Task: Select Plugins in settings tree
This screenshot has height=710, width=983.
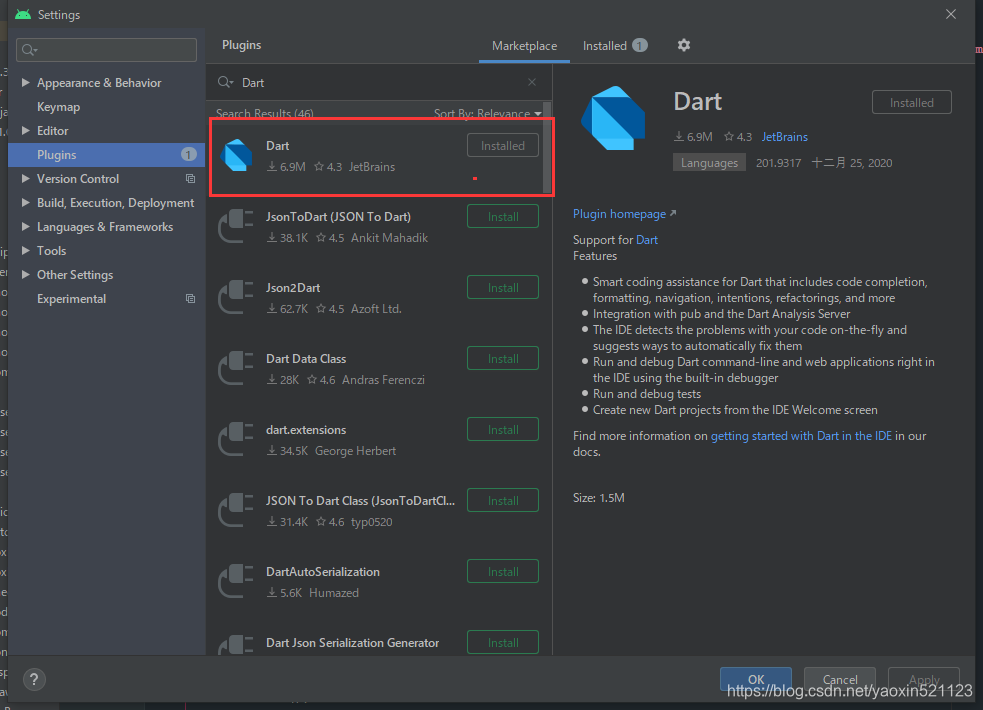Action: pyautogui.click(x=107, y=155)
